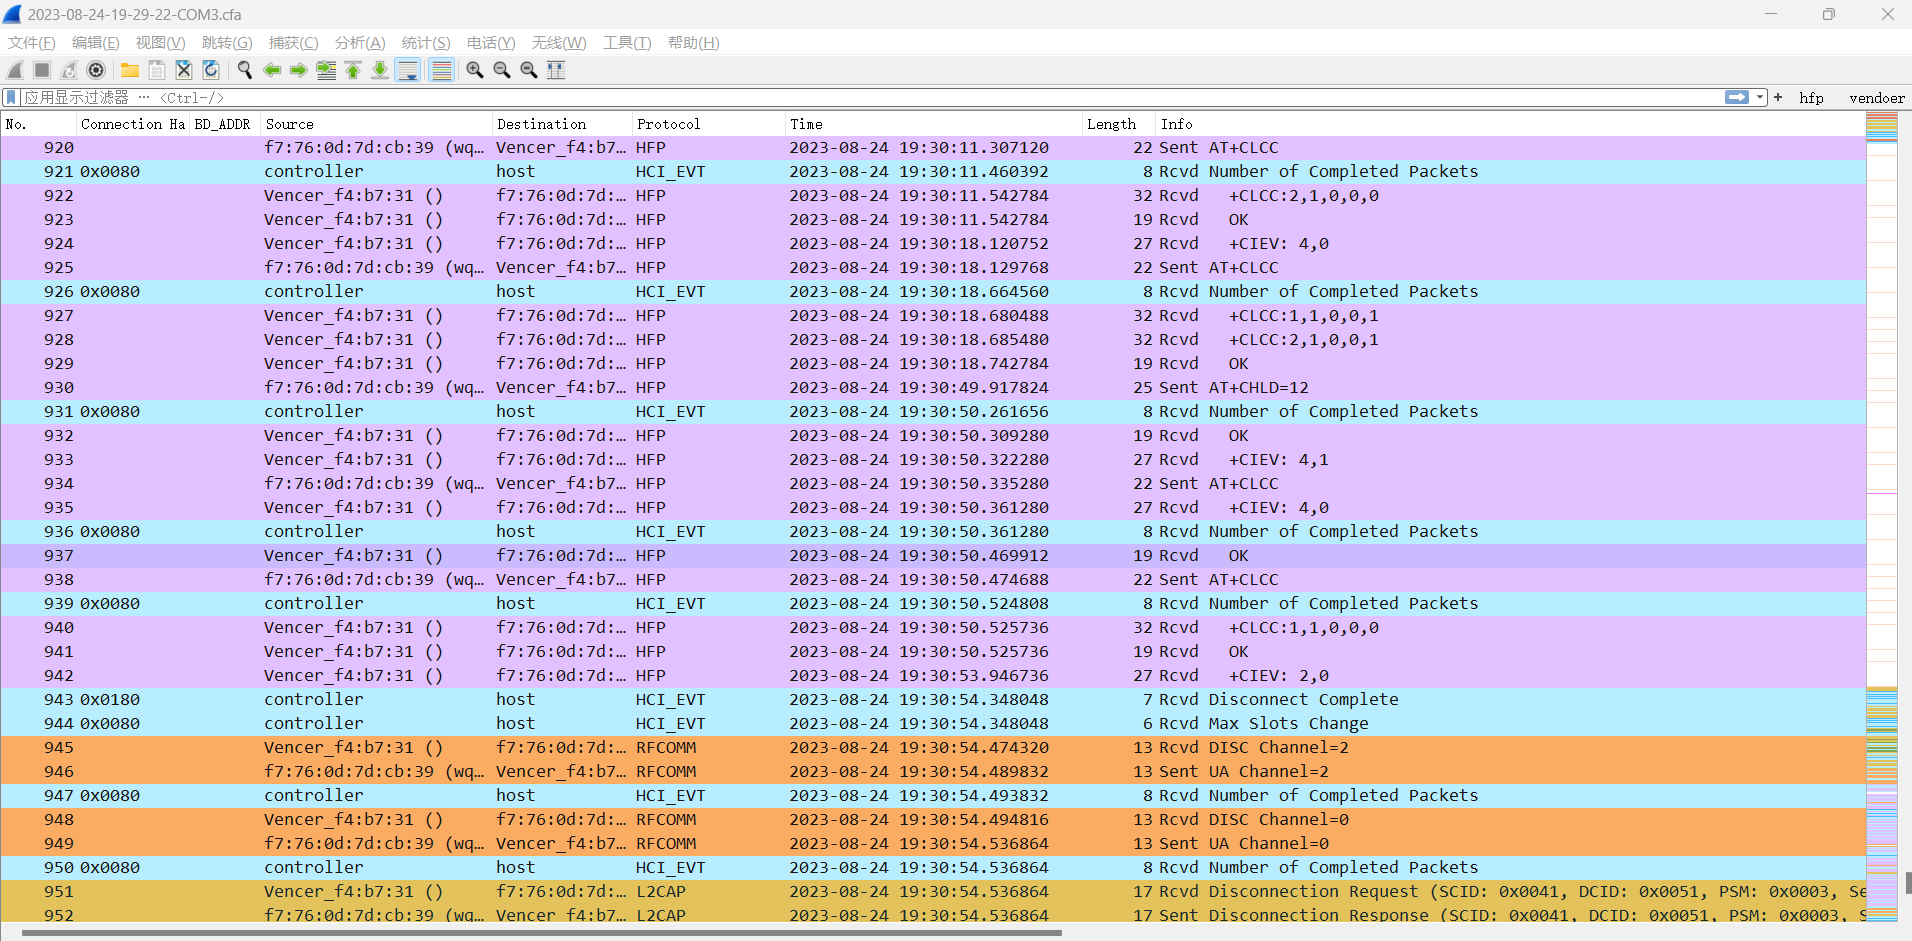The height and width of the screenshot is (941, 1912).
Task: Restart the current capture
Action: click(69, 70)
